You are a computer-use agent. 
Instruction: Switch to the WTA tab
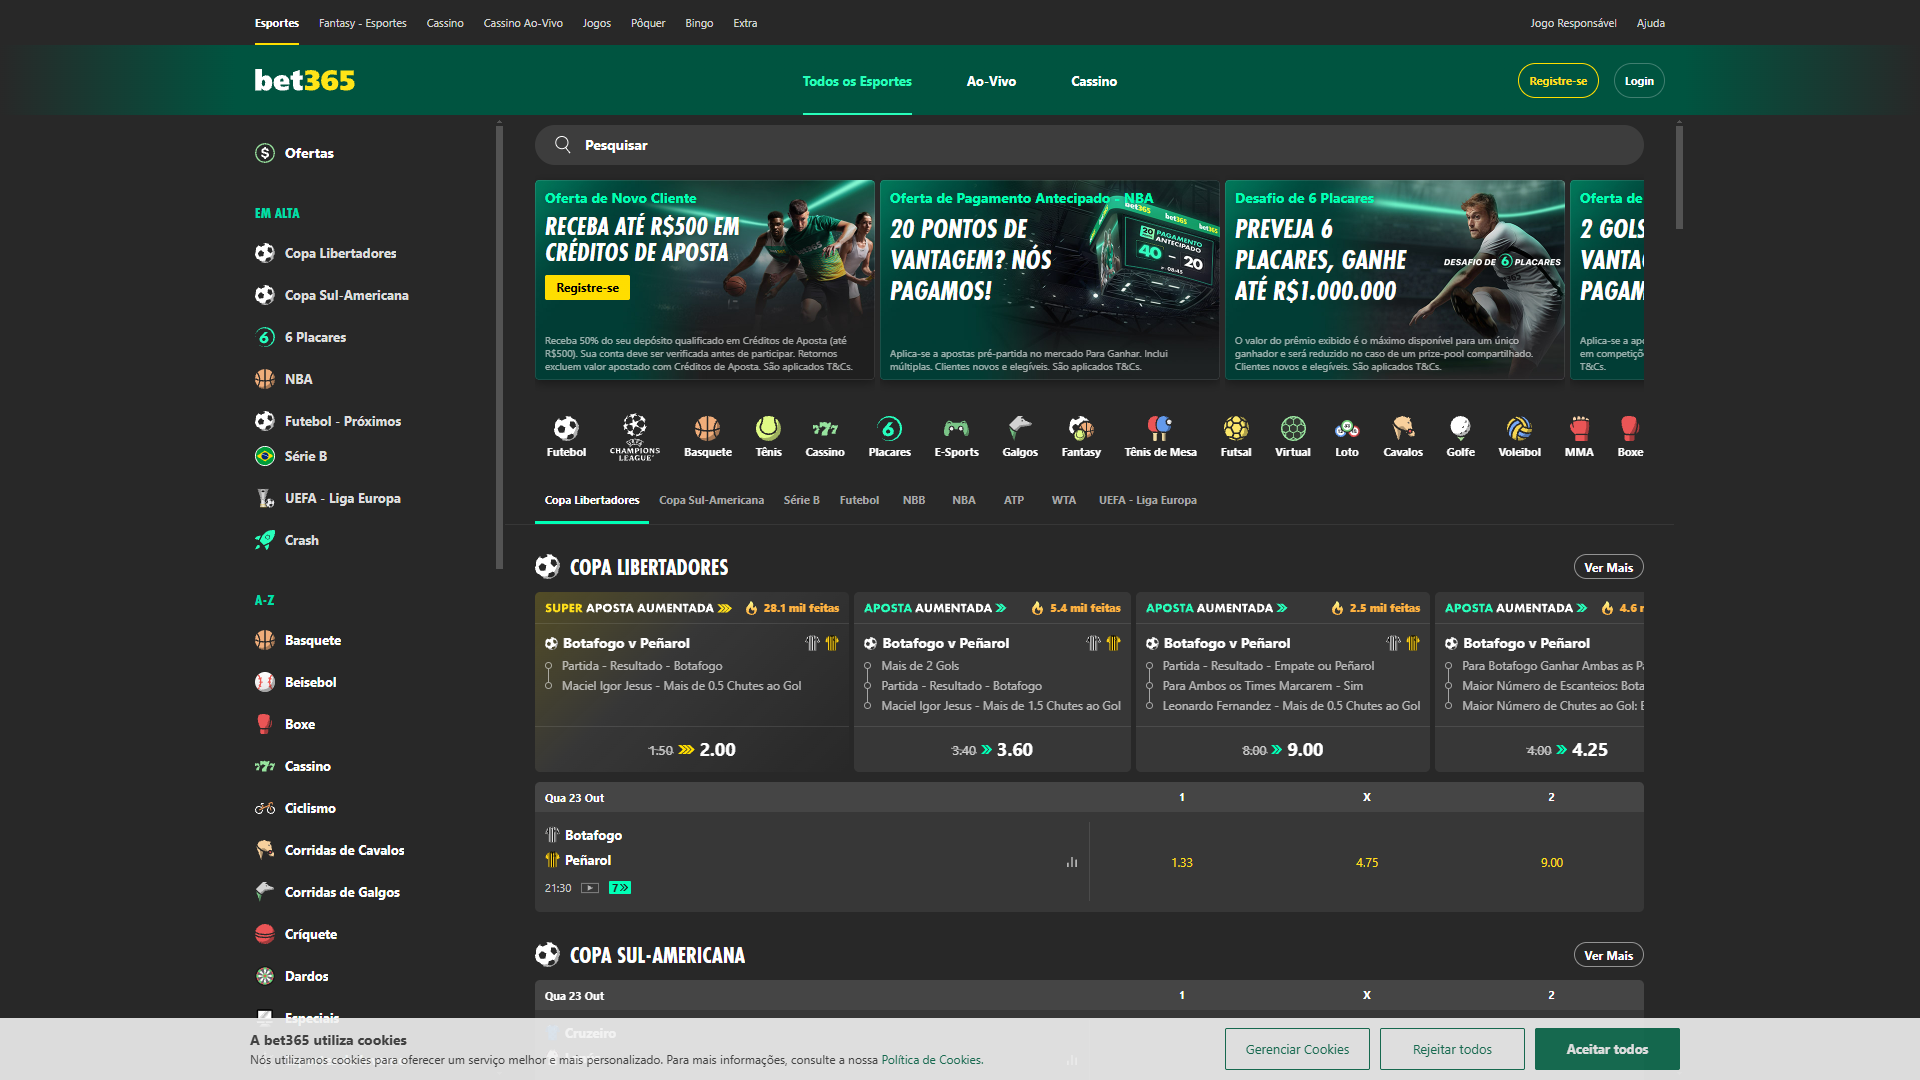[1063, 500]
